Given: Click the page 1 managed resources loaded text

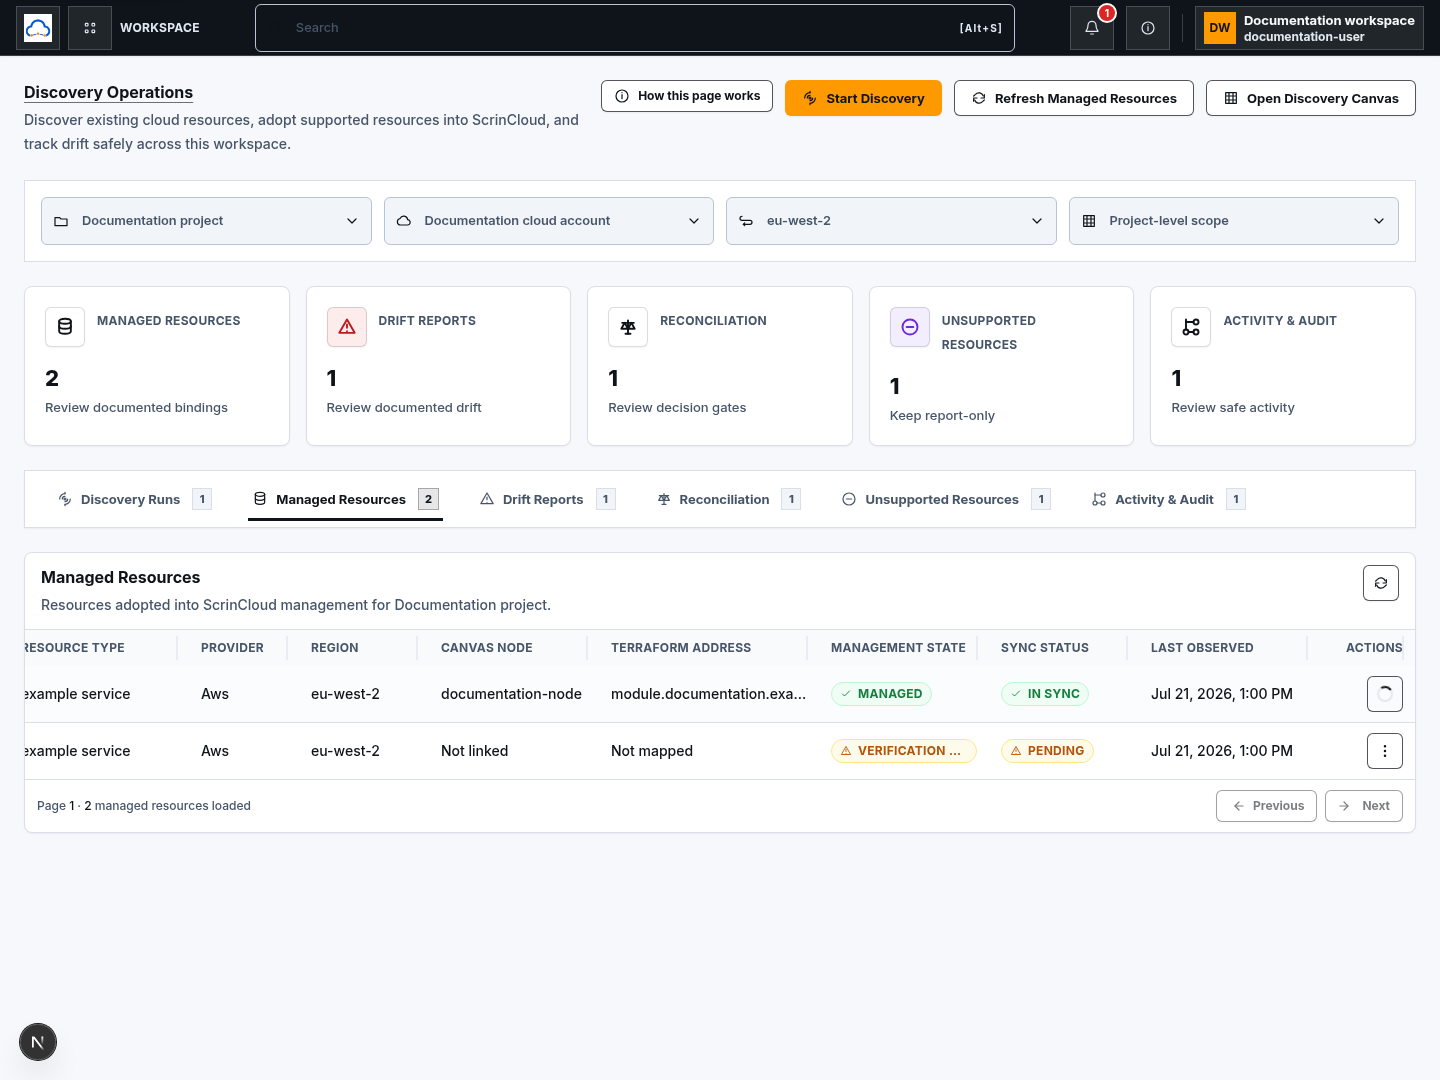Looking at the screenshot, I should [x=144, y=806].
